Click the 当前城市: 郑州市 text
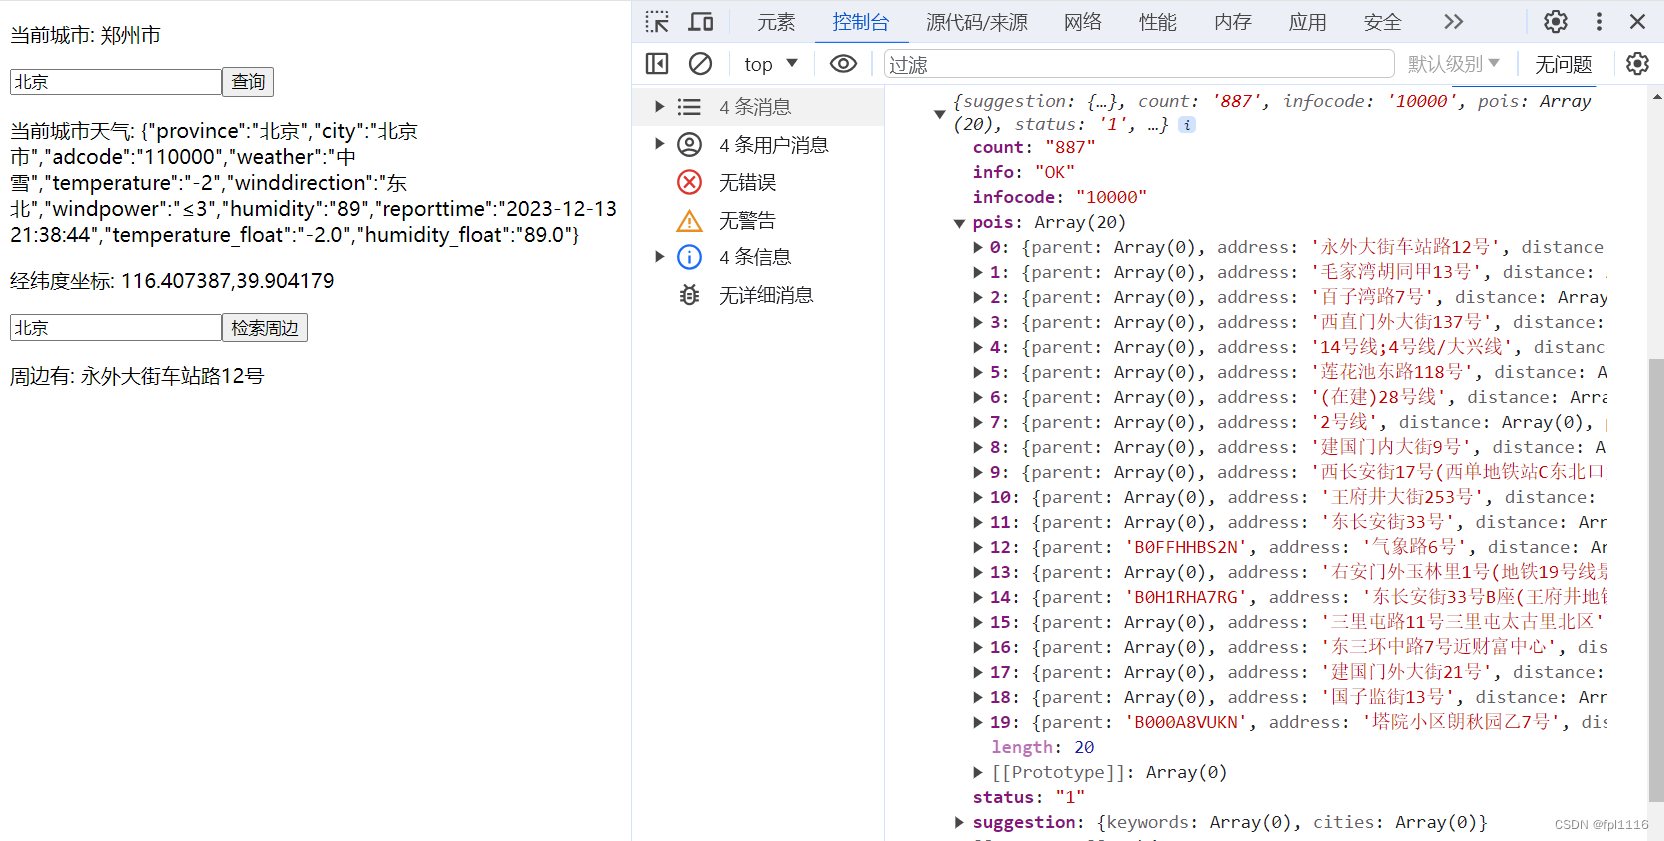This screenshot has width=1664, height=841. (x=85, y=35)
